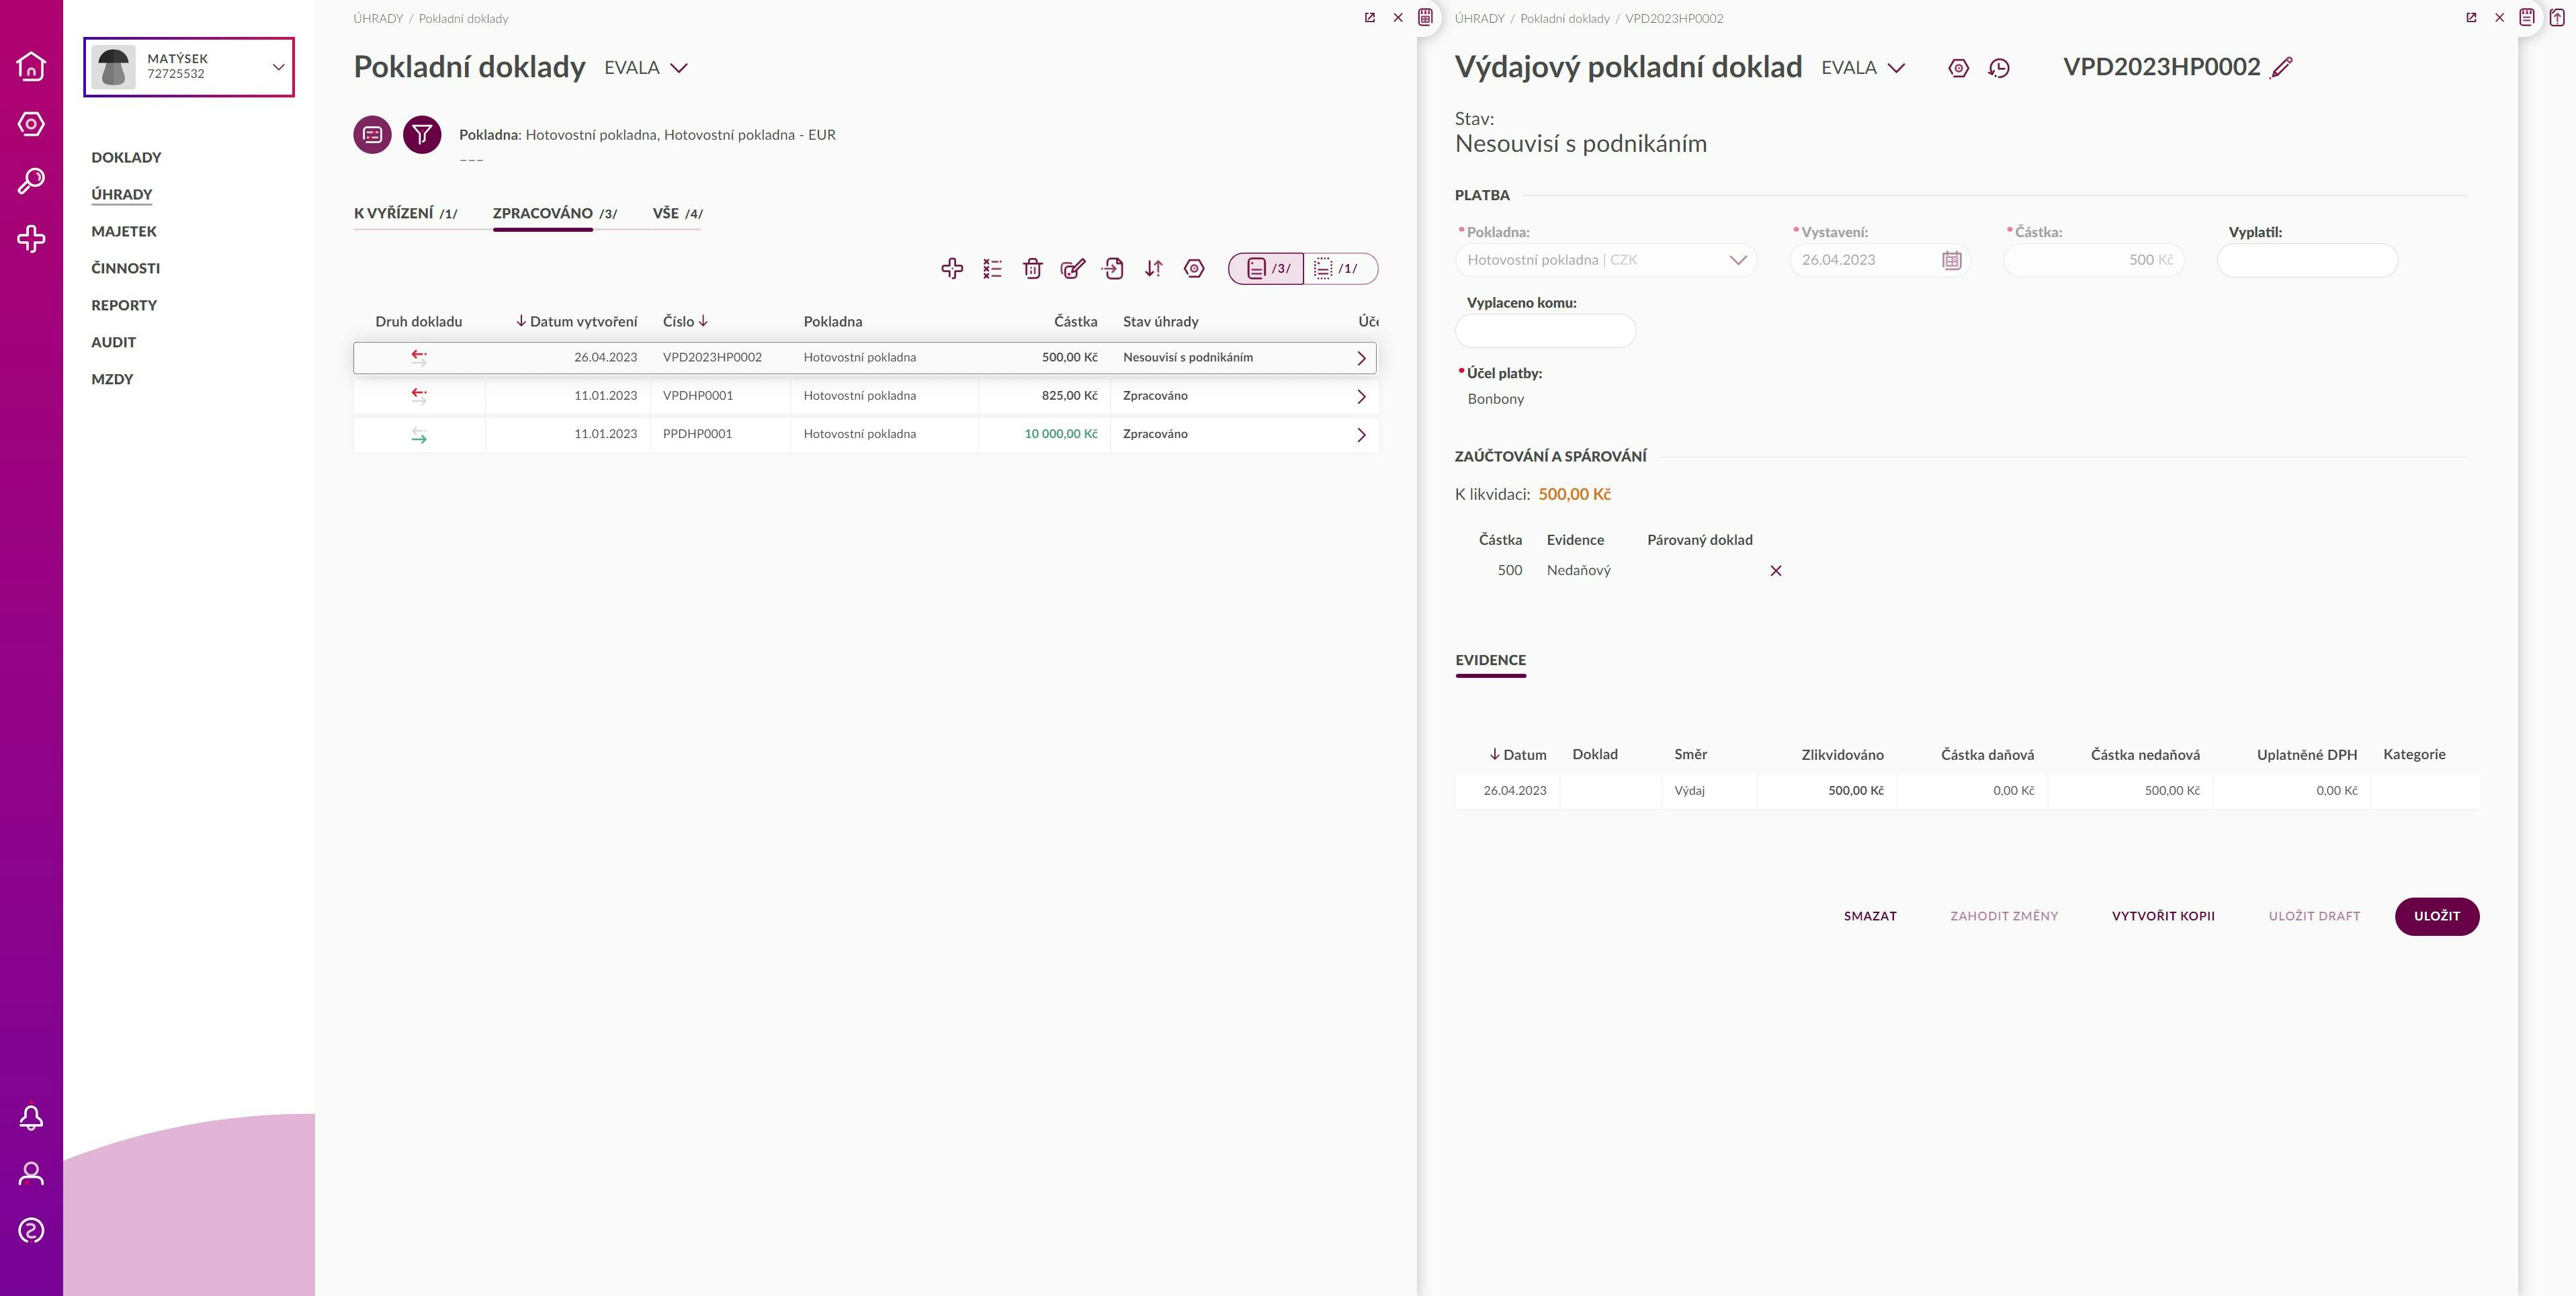
Task: Click the export document icon in list toolbar
Action: tap(1113, 268)
